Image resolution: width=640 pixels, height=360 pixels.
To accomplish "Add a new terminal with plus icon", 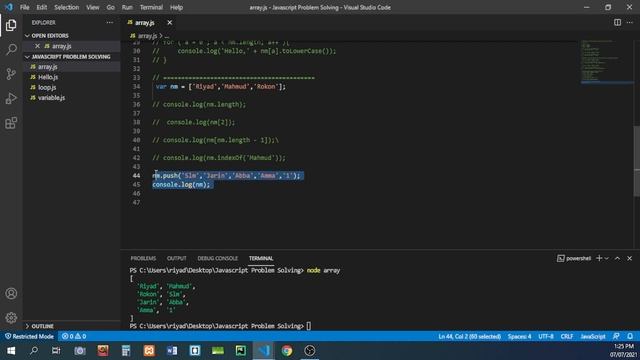I will tap(599, 258).
